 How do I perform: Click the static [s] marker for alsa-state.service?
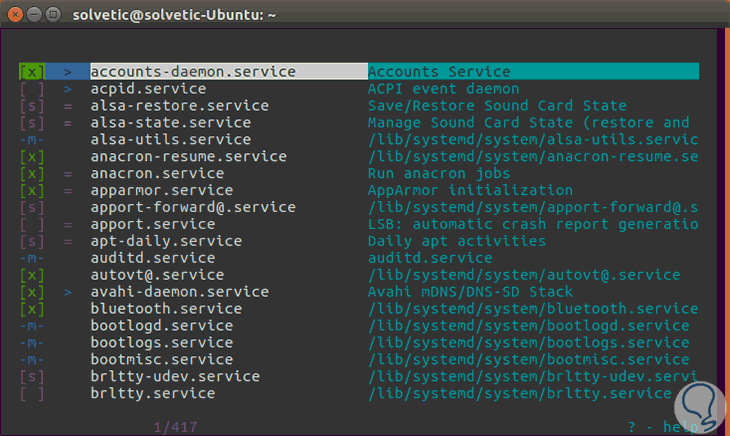click(32, 123)
